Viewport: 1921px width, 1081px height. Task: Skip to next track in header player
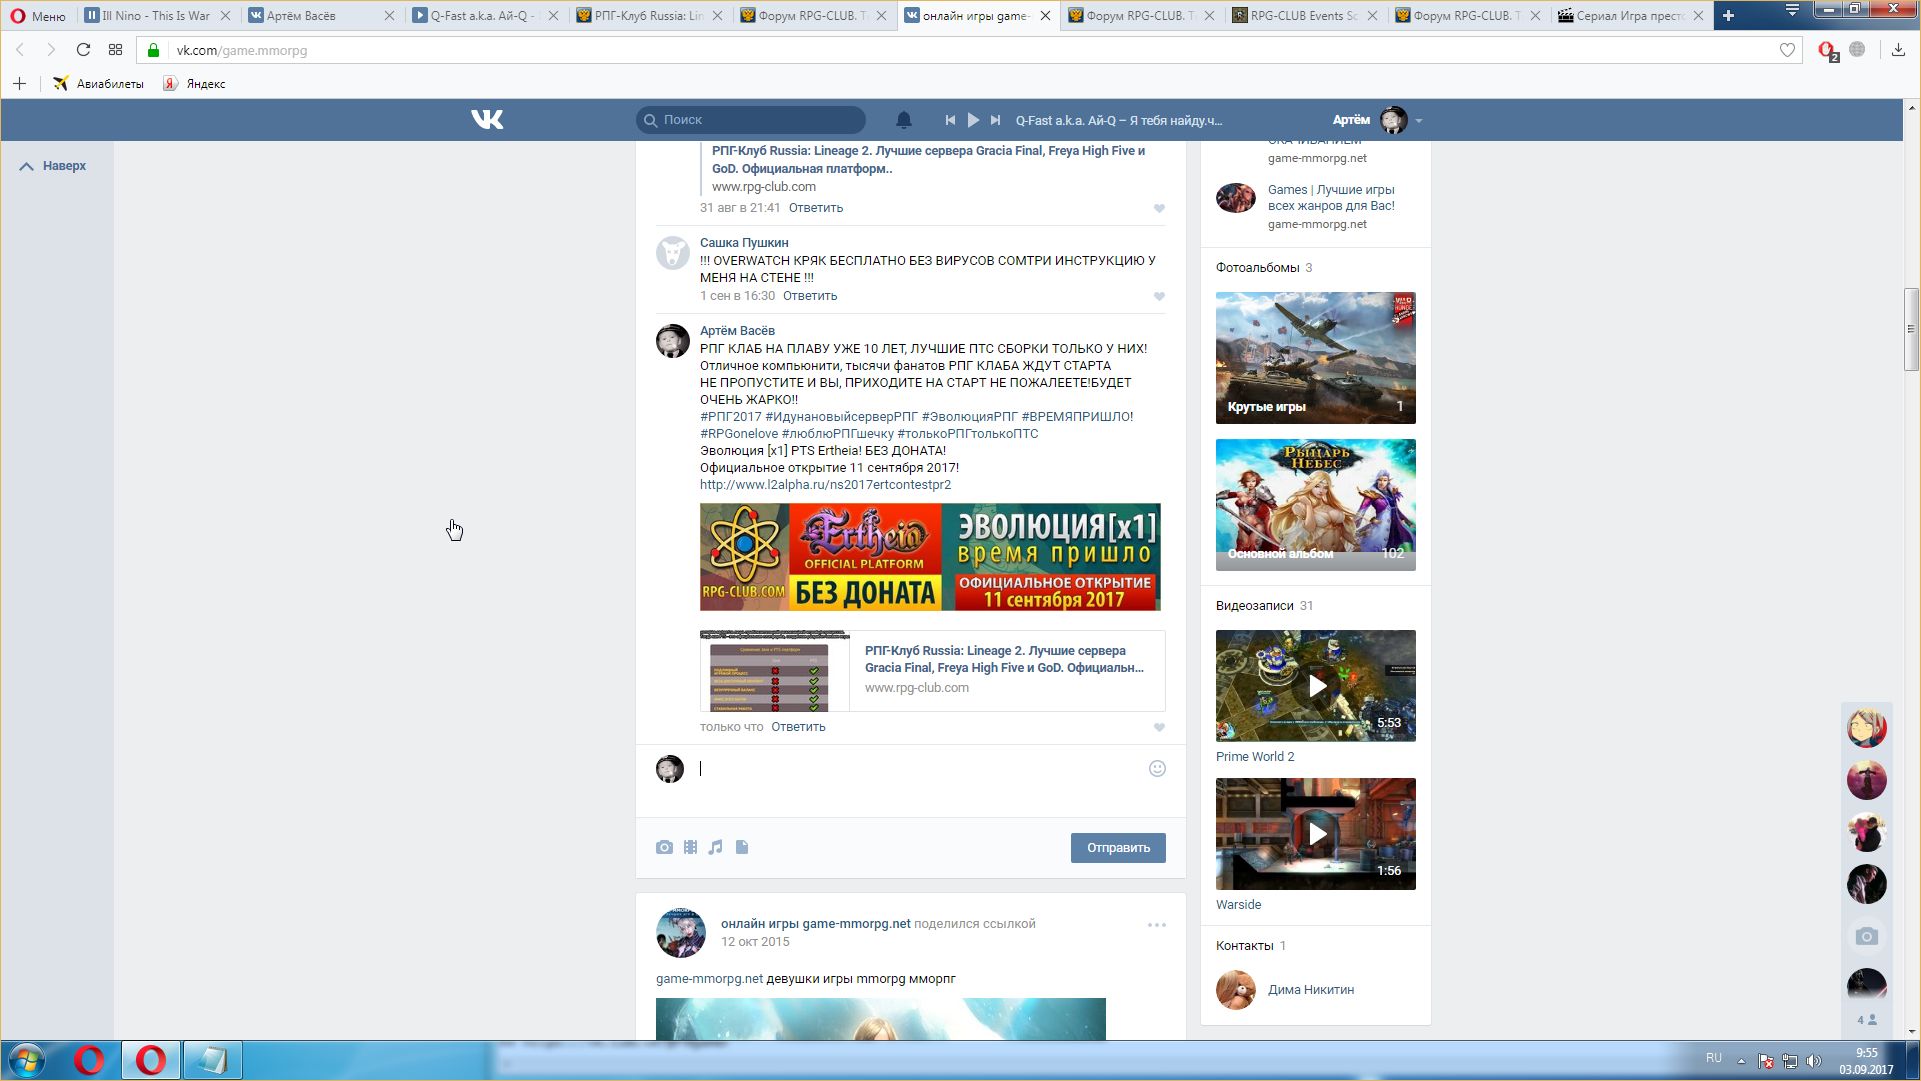click(995, 120)
